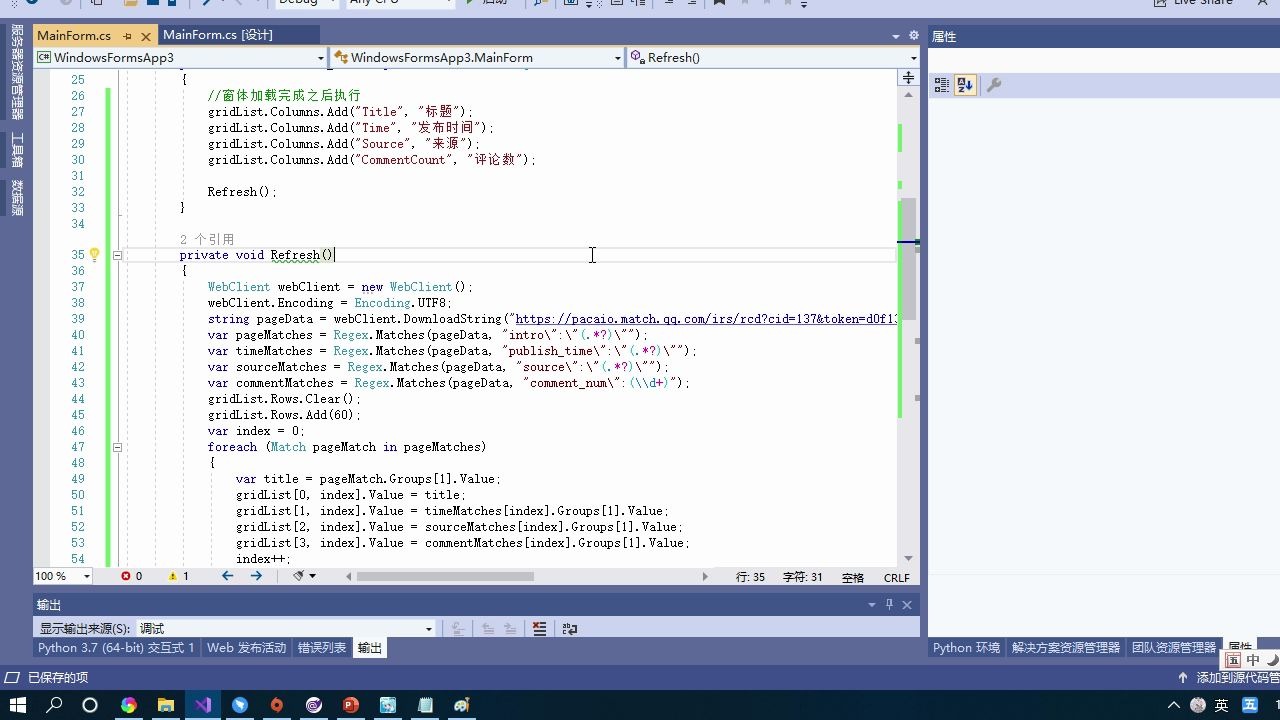
Task: Close the MainForm.cs tab
Action: coord(145,36)
